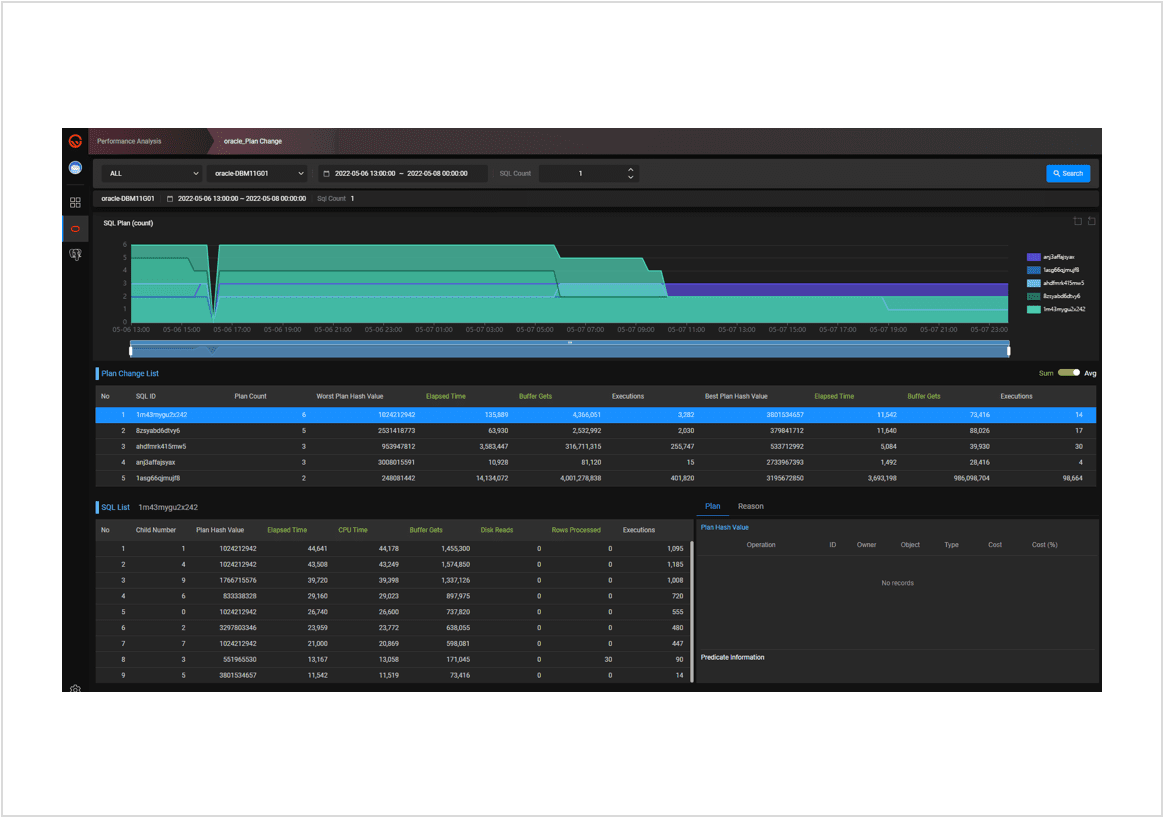Open the blue cloud icon in sidebar
This screenshot has height=818, width=1164.
click(x=75, y=167)
